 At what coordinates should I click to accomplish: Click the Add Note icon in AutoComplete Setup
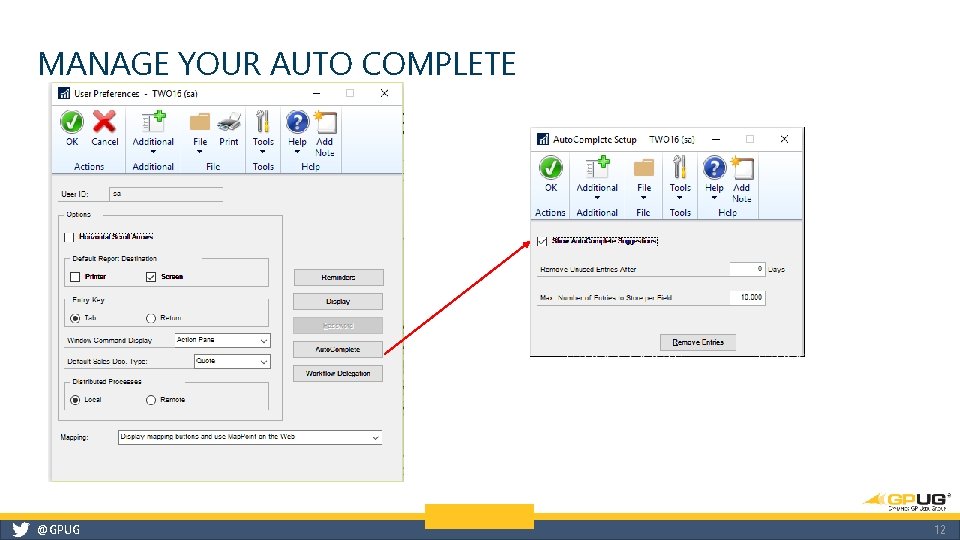(x=741, y=168)
